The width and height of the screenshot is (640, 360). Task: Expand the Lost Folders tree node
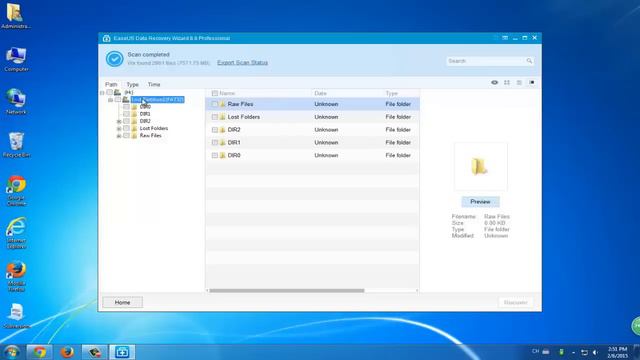pyautogui.click(x=119, y=129)
